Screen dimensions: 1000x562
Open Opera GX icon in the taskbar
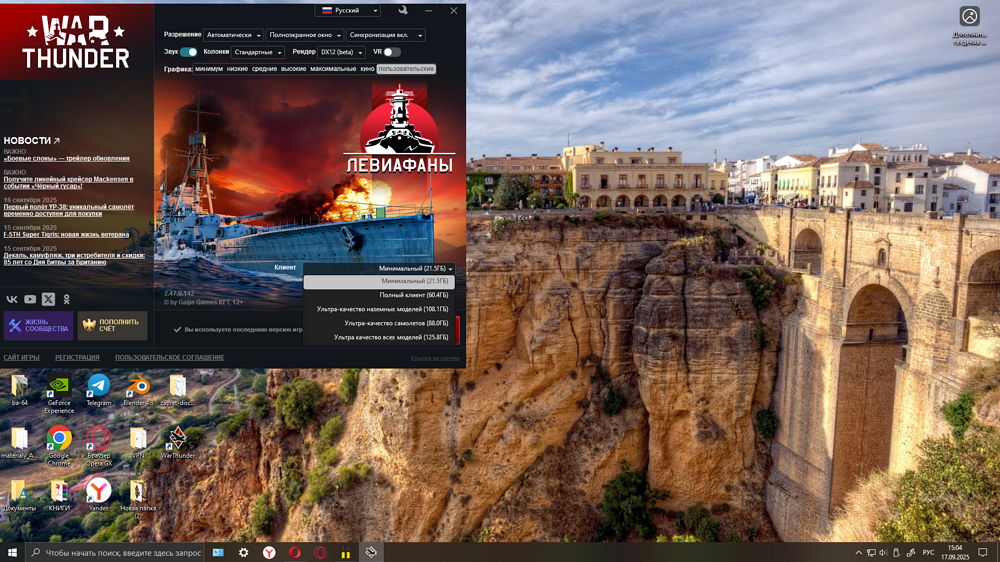tap(320, 552)
